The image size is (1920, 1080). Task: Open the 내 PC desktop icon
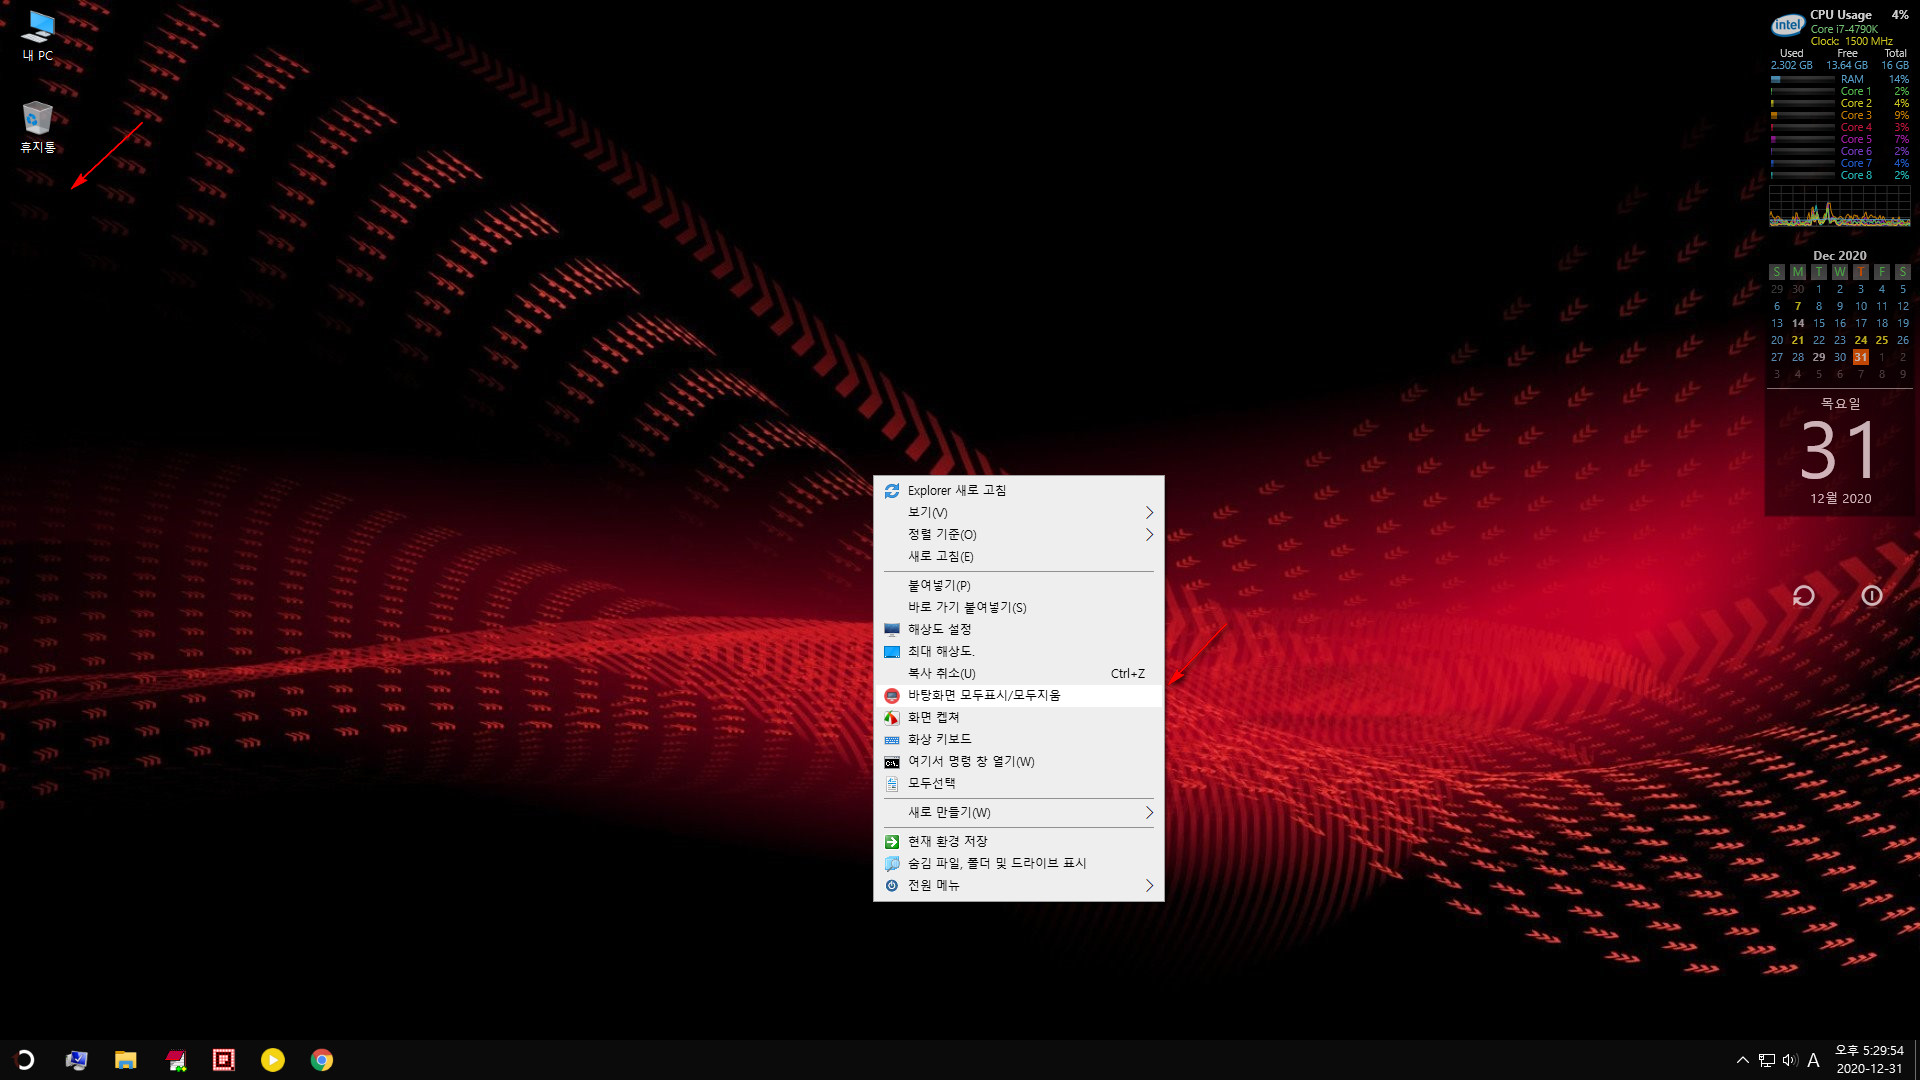[38, 36]
